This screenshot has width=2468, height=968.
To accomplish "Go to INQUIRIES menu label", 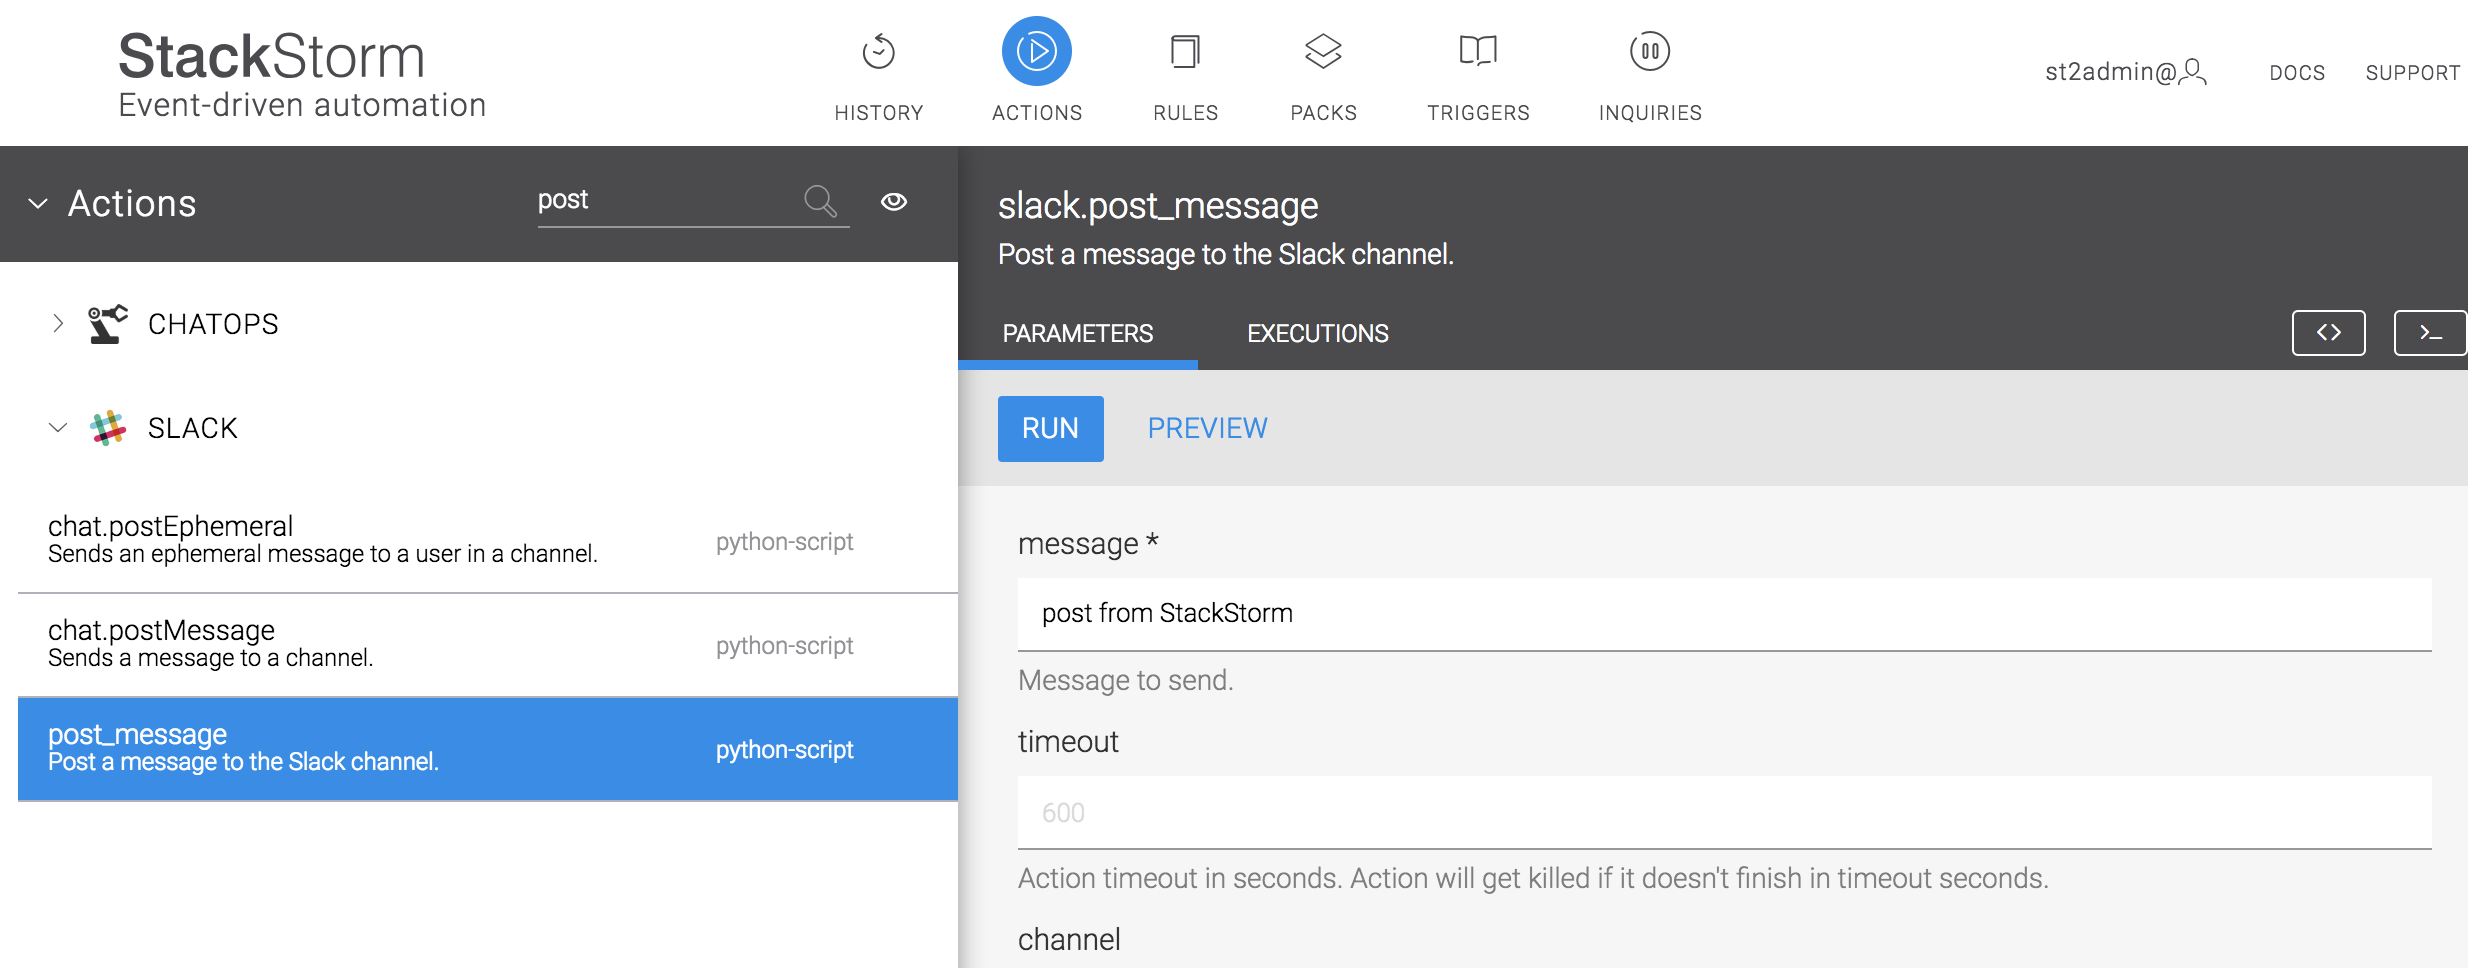I will click(x=1650, y=113).
